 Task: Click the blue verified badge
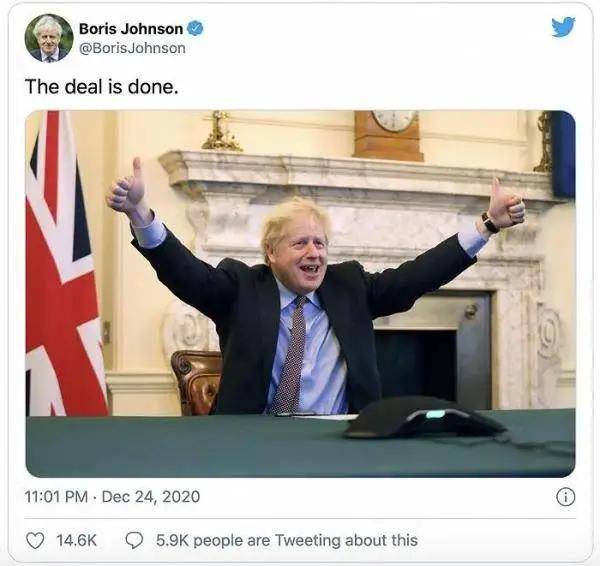click(x=195, y=29)
